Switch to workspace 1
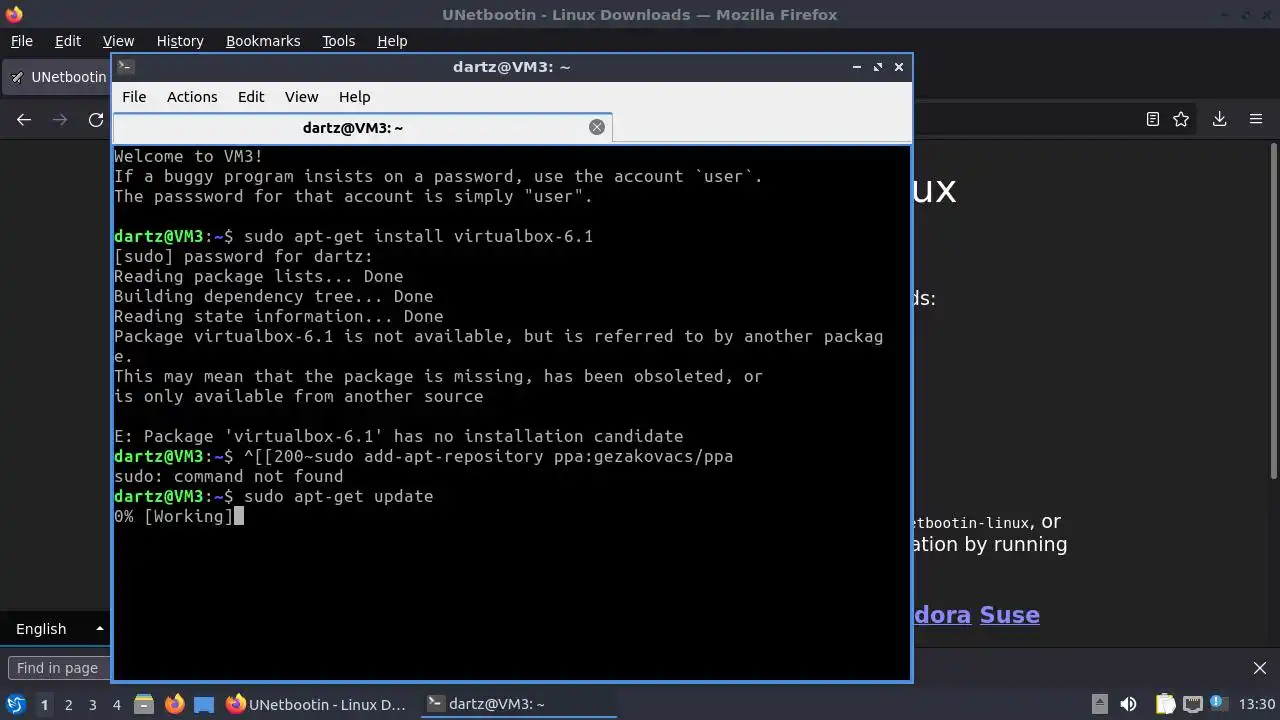 pyautogui.click(x=44, y=704)
